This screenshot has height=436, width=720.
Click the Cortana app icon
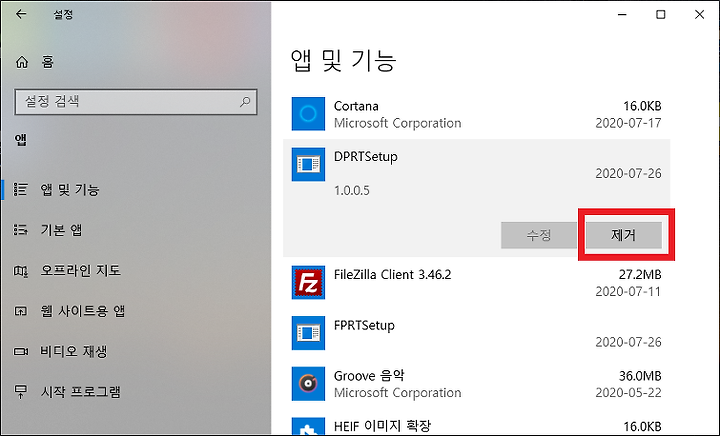coord(308,113)
